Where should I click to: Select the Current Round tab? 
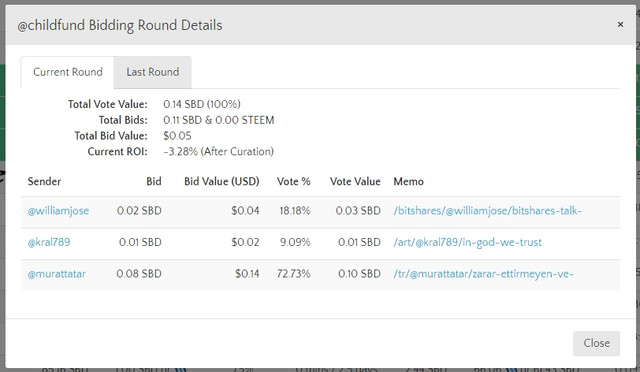(68, 72)
